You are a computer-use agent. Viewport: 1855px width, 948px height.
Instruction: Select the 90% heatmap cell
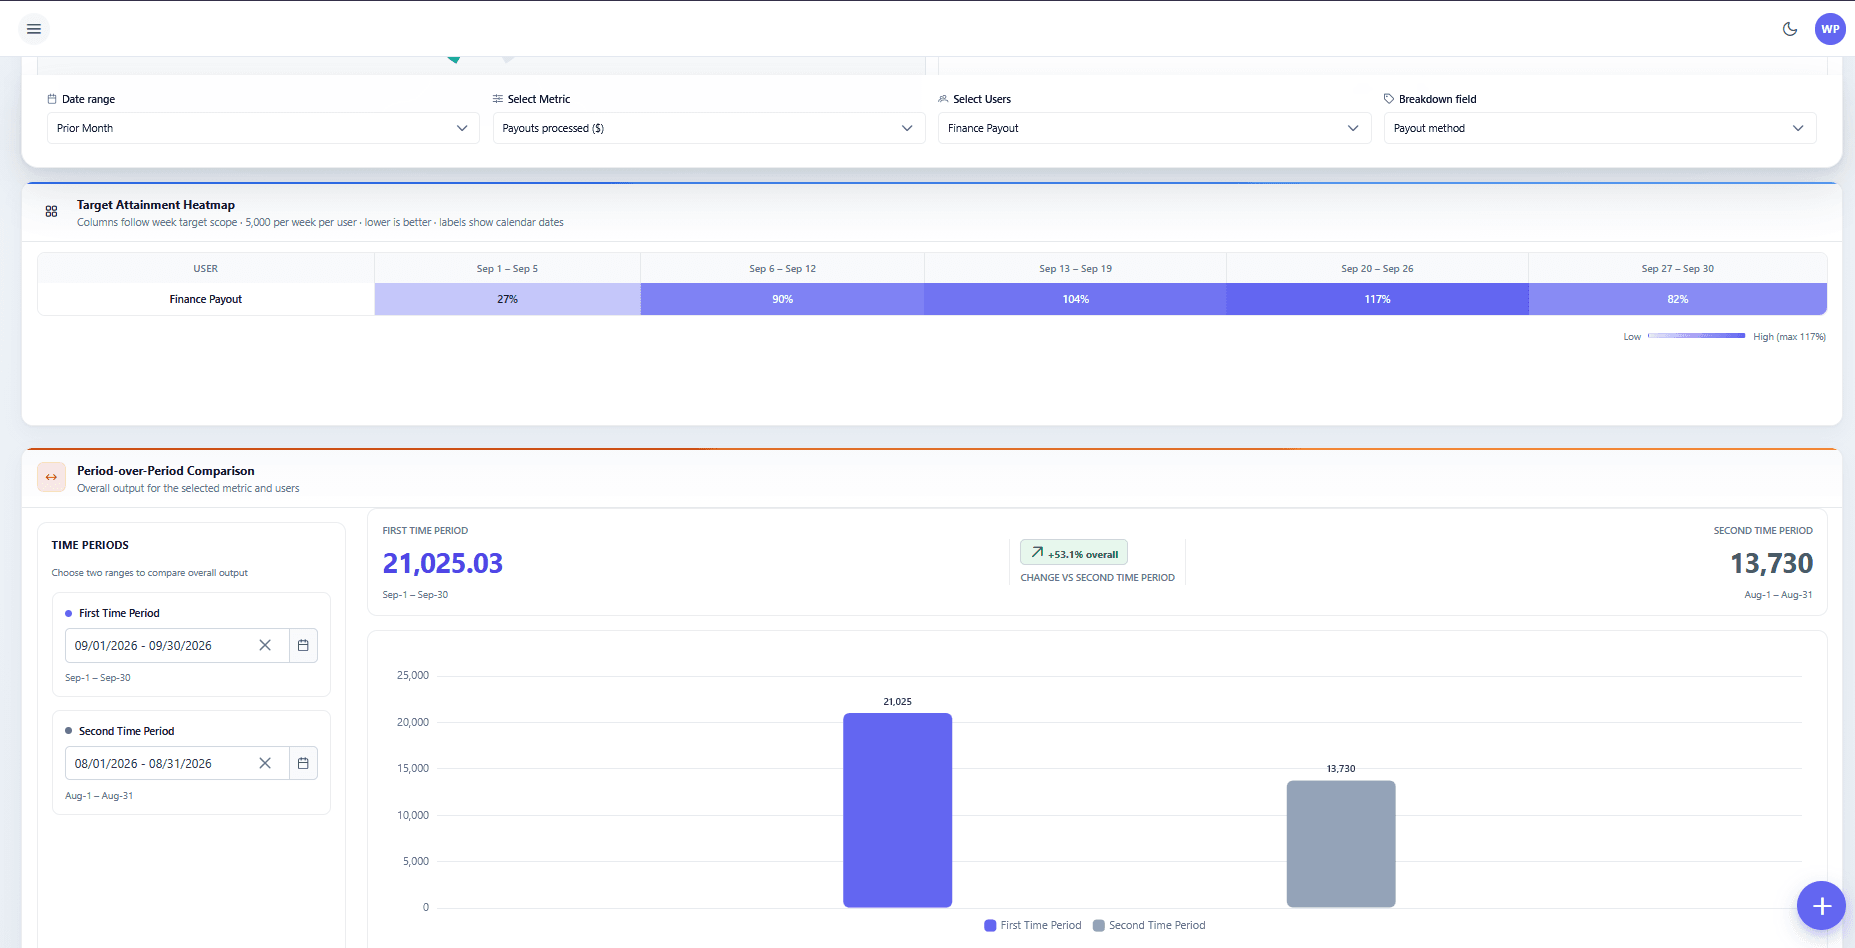(783, 299)
